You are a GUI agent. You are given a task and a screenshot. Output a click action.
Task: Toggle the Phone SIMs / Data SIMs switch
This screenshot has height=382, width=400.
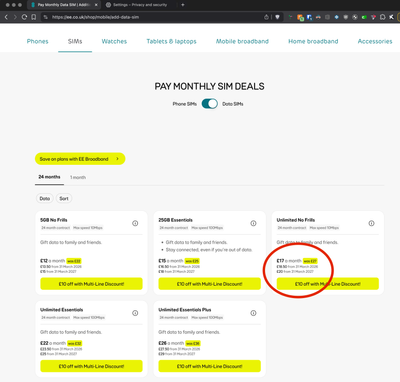click(210, 104)
